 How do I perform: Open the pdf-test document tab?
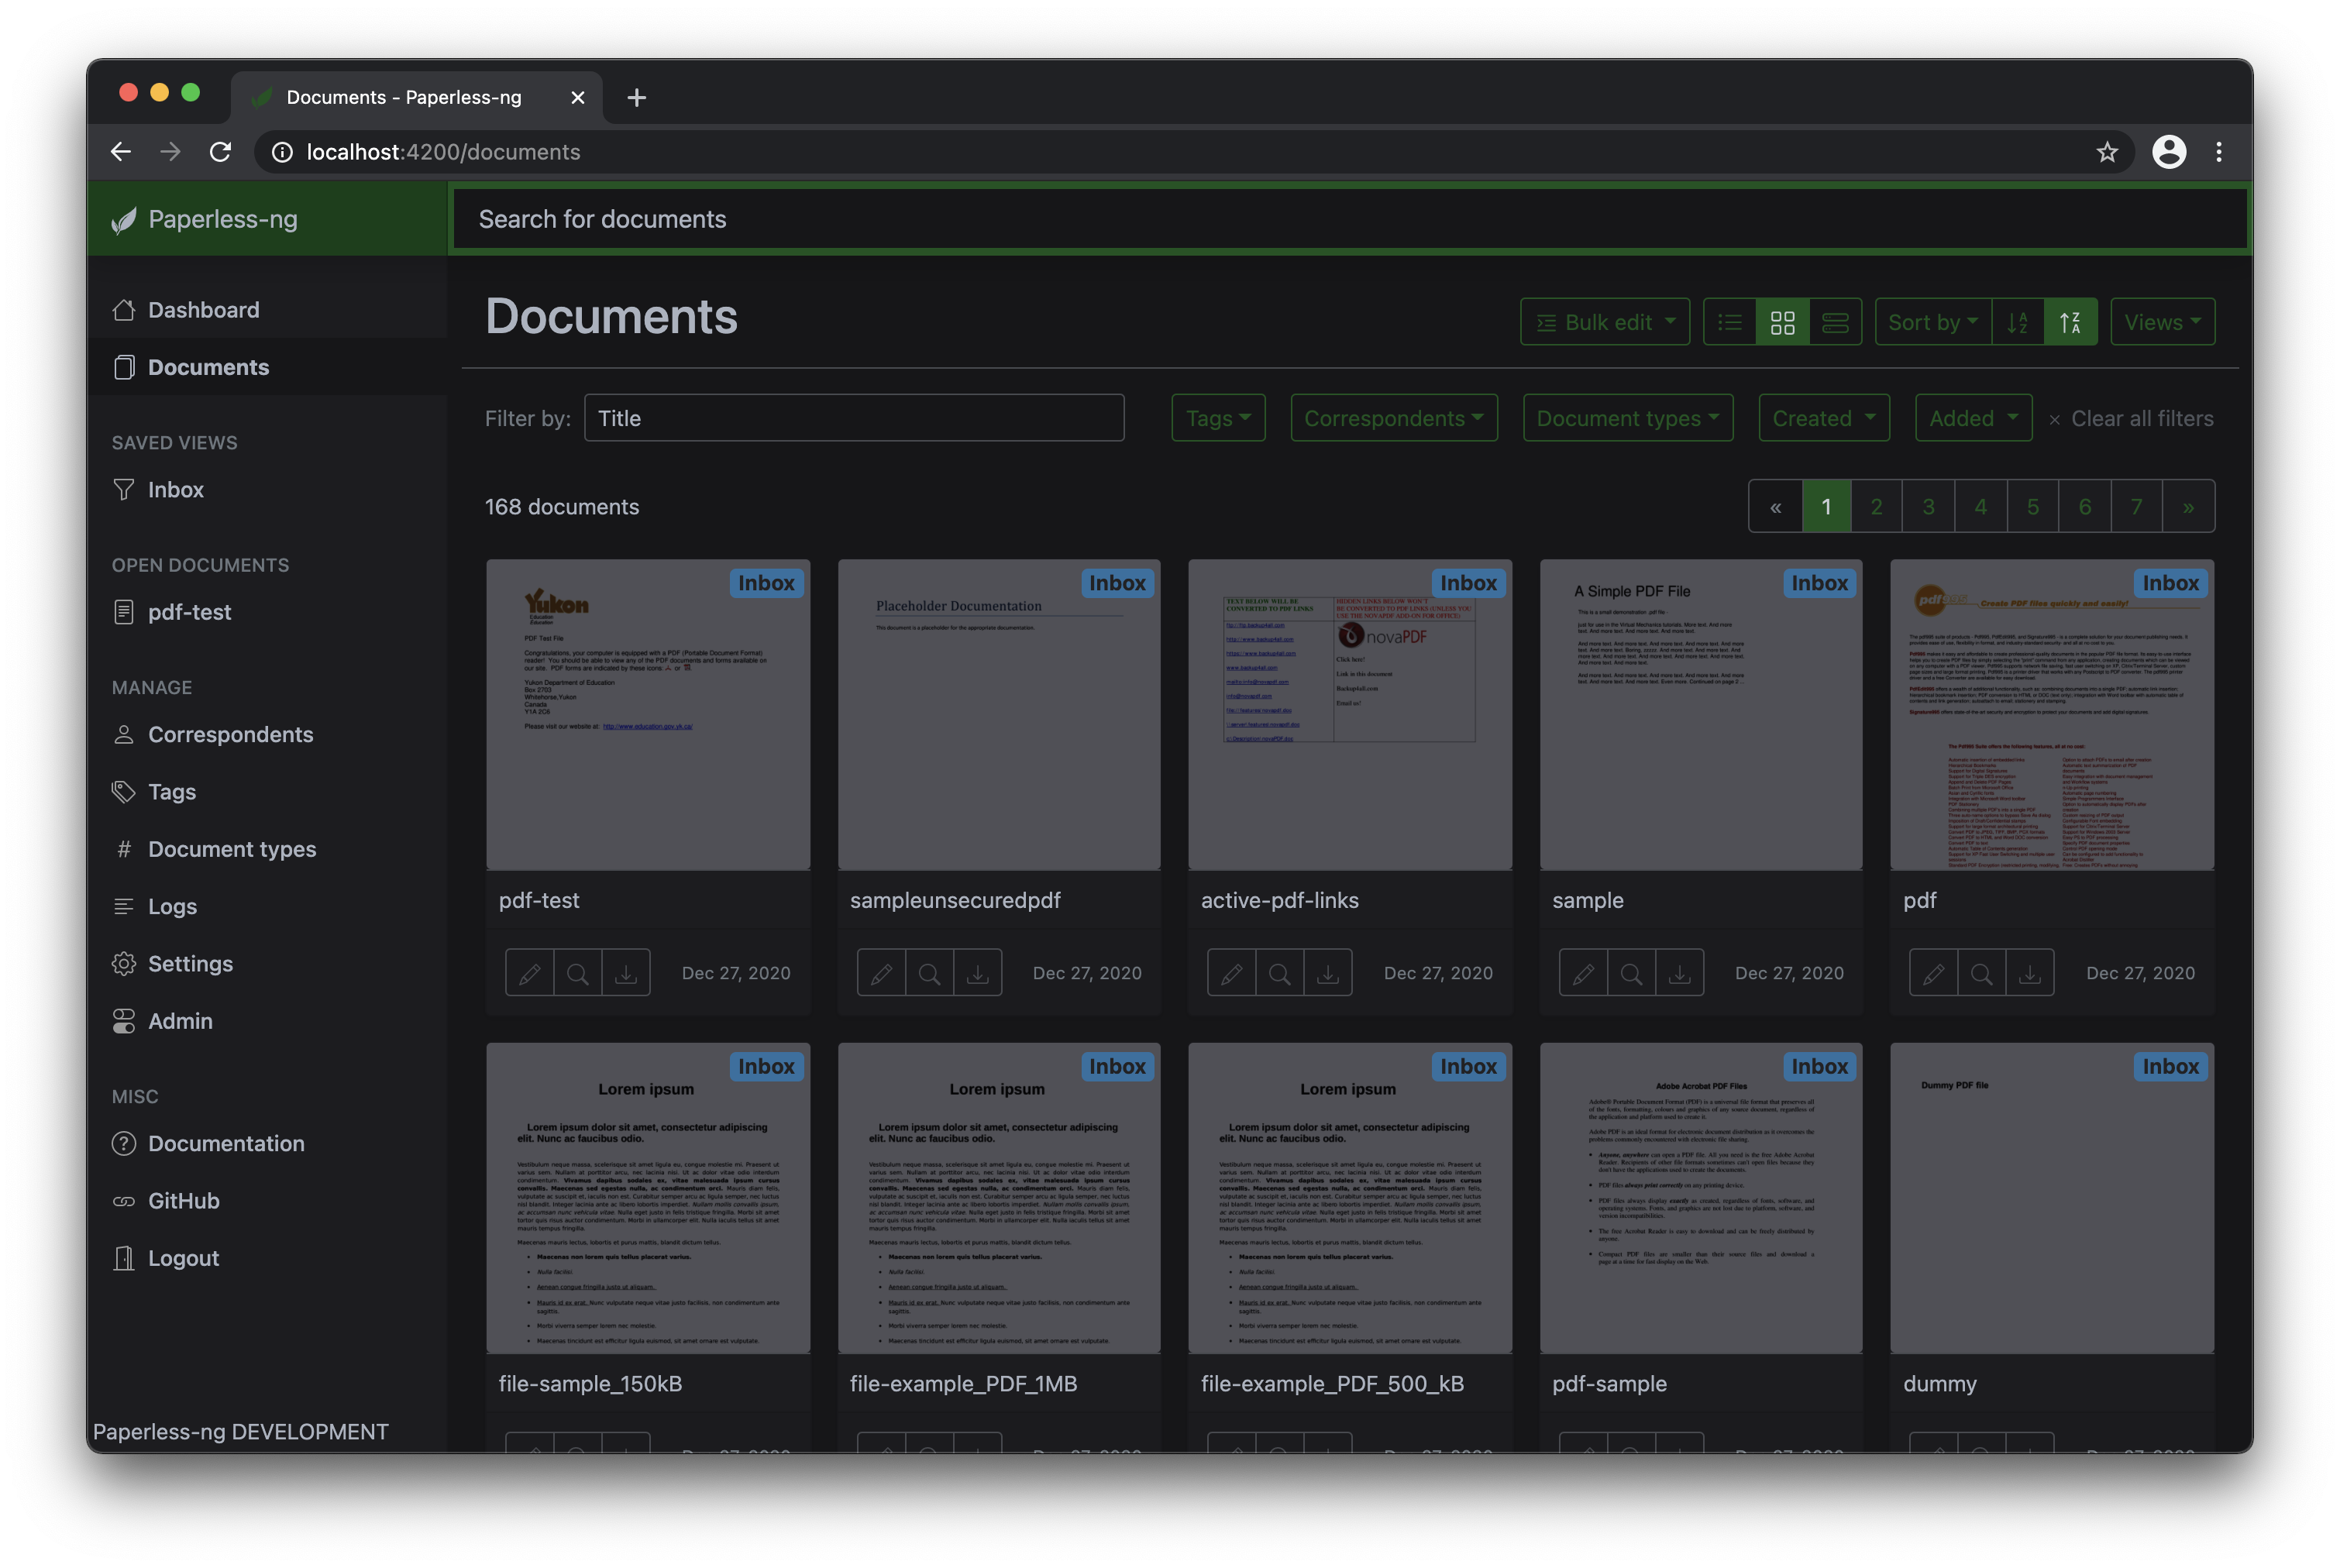click(189, 611)
